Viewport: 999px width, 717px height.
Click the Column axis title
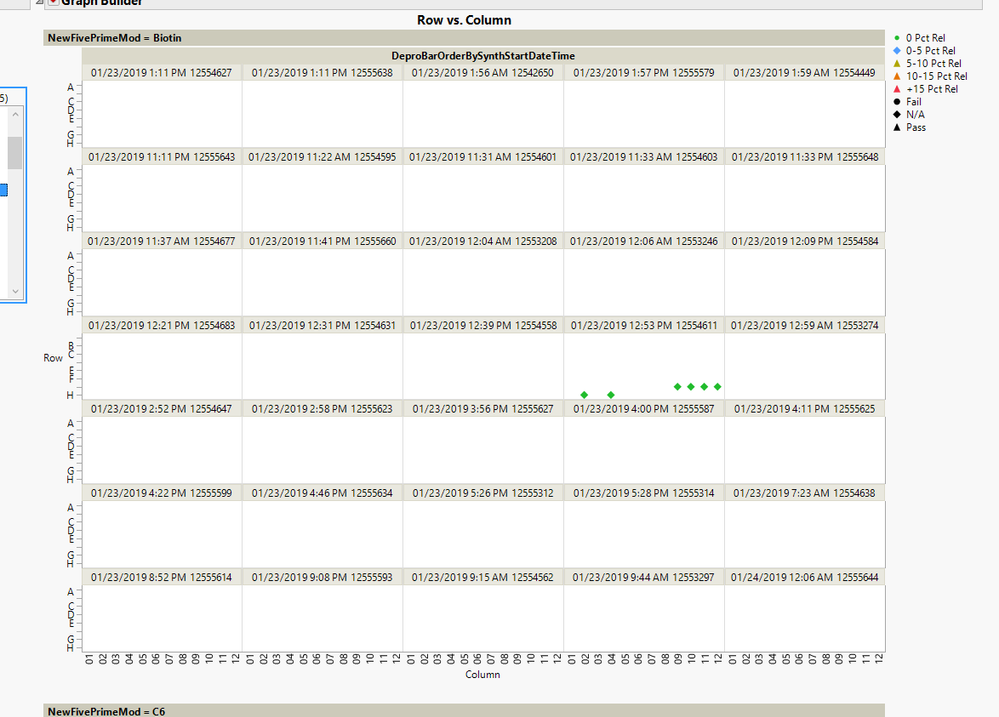[x=482, y=674]
